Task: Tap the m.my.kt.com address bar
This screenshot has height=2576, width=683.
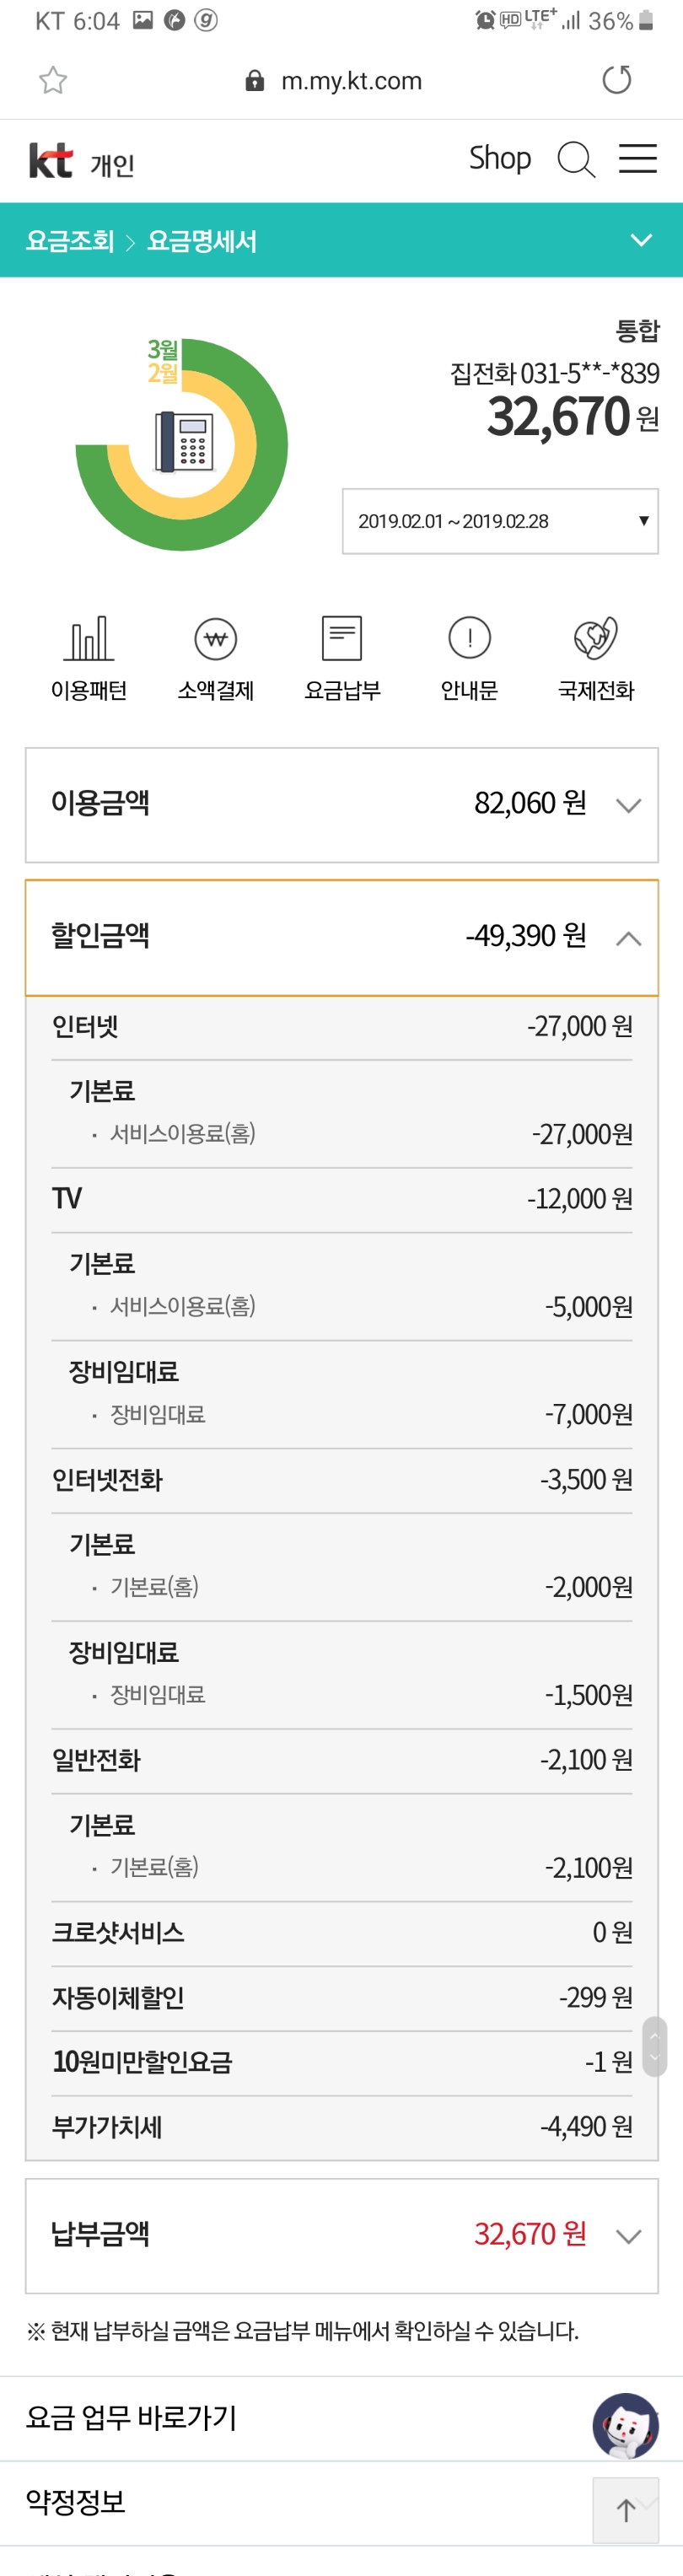Action: (x=350, y=81)
